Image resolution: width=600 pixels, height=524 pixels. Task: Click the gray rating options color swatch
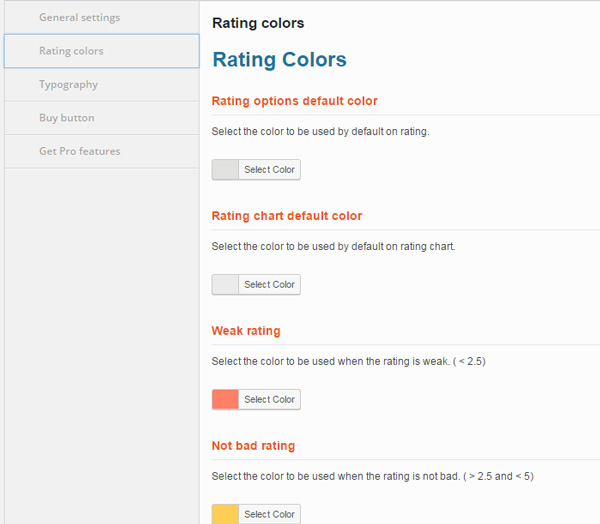pos(226,170)
